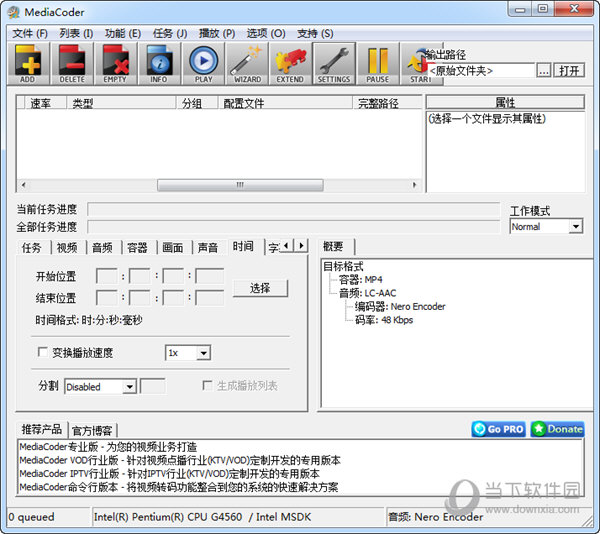Click the 类型 column header
Viewport: 600px width, 534px height.
tap(121, 103)
